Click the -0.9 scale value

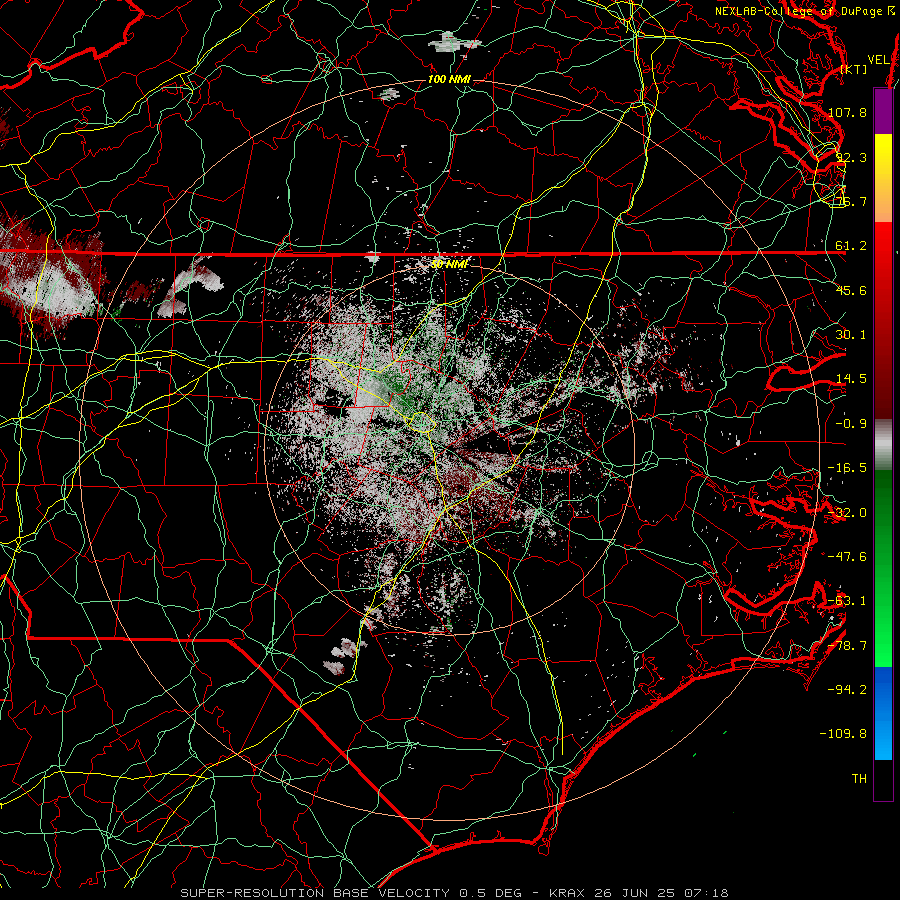click(851, 424)
